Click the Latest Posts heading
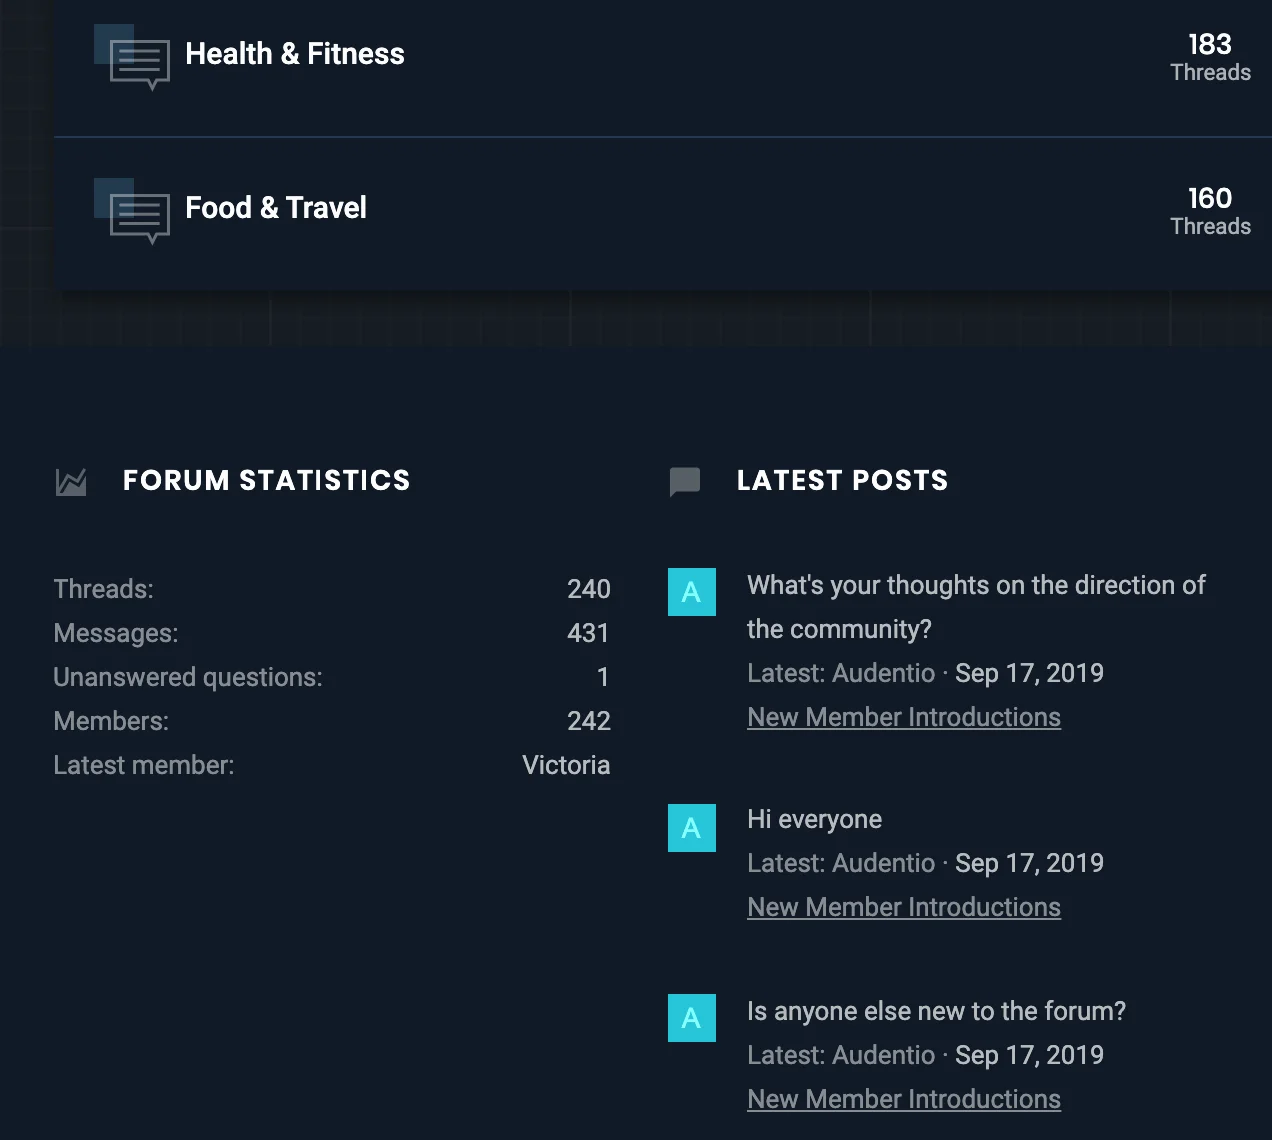The height and width of the screenshot is (1140, 1272). [x=842, y=481]
